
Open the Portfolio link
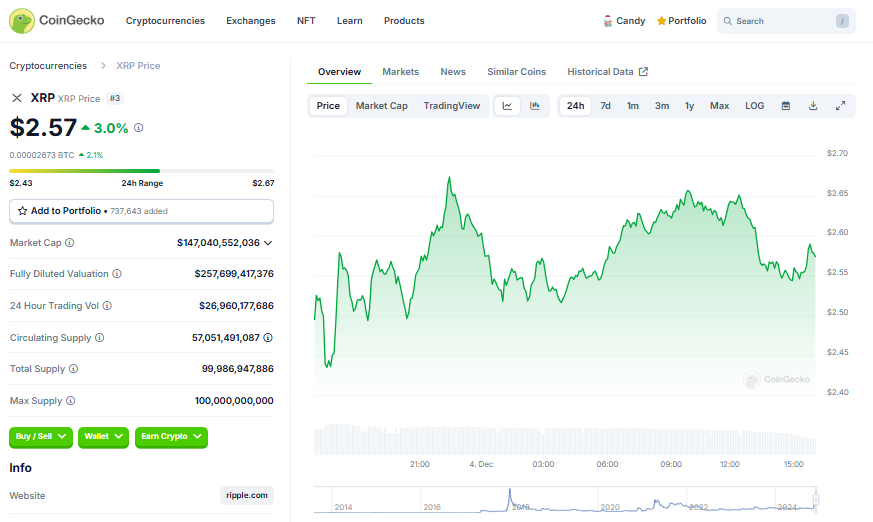[x=687, y=21]
